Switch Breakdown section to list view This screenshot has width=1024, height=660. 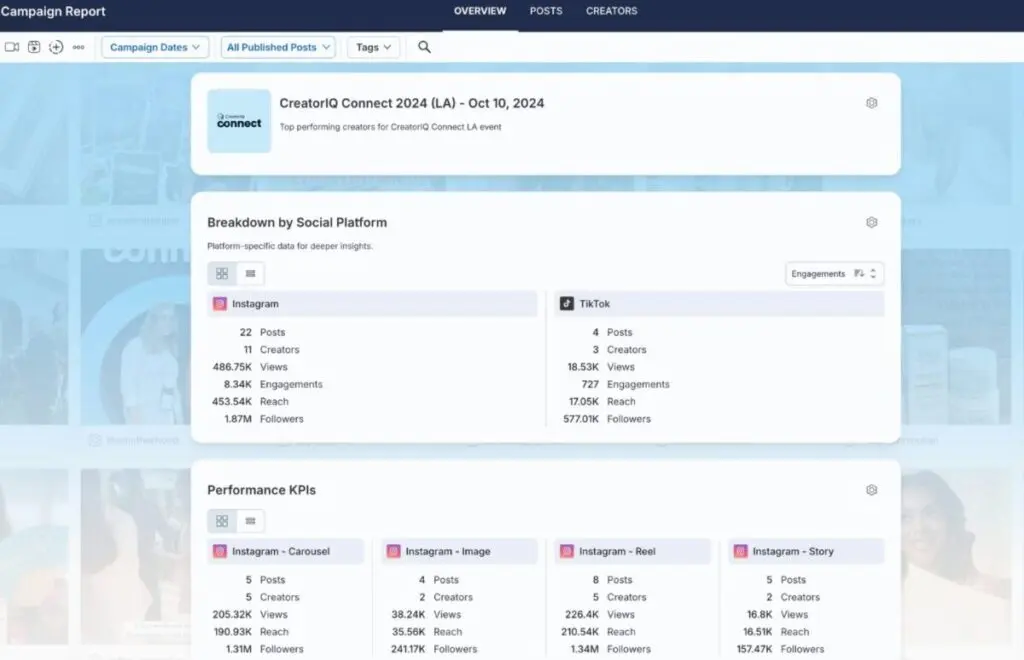[250, 273]
